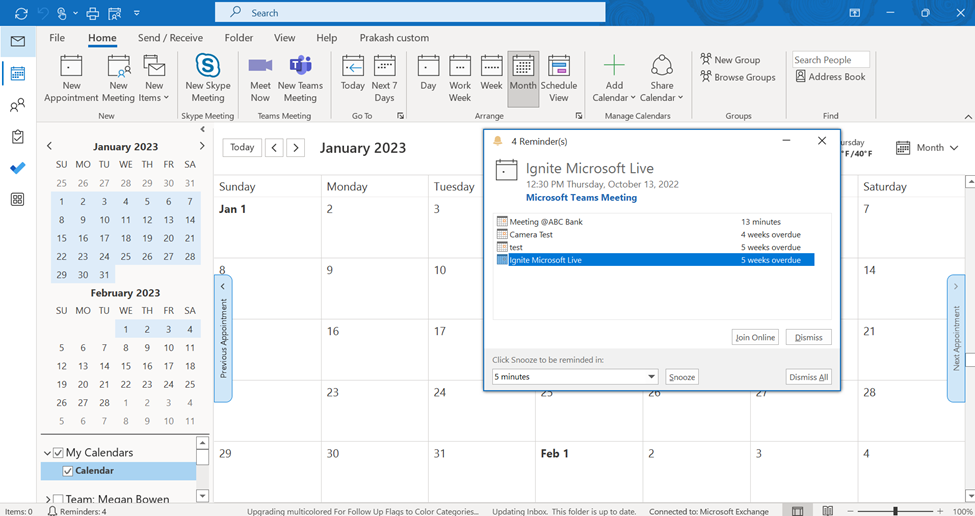Check the Team: Megan Bowen calendar

pos(58,499)
